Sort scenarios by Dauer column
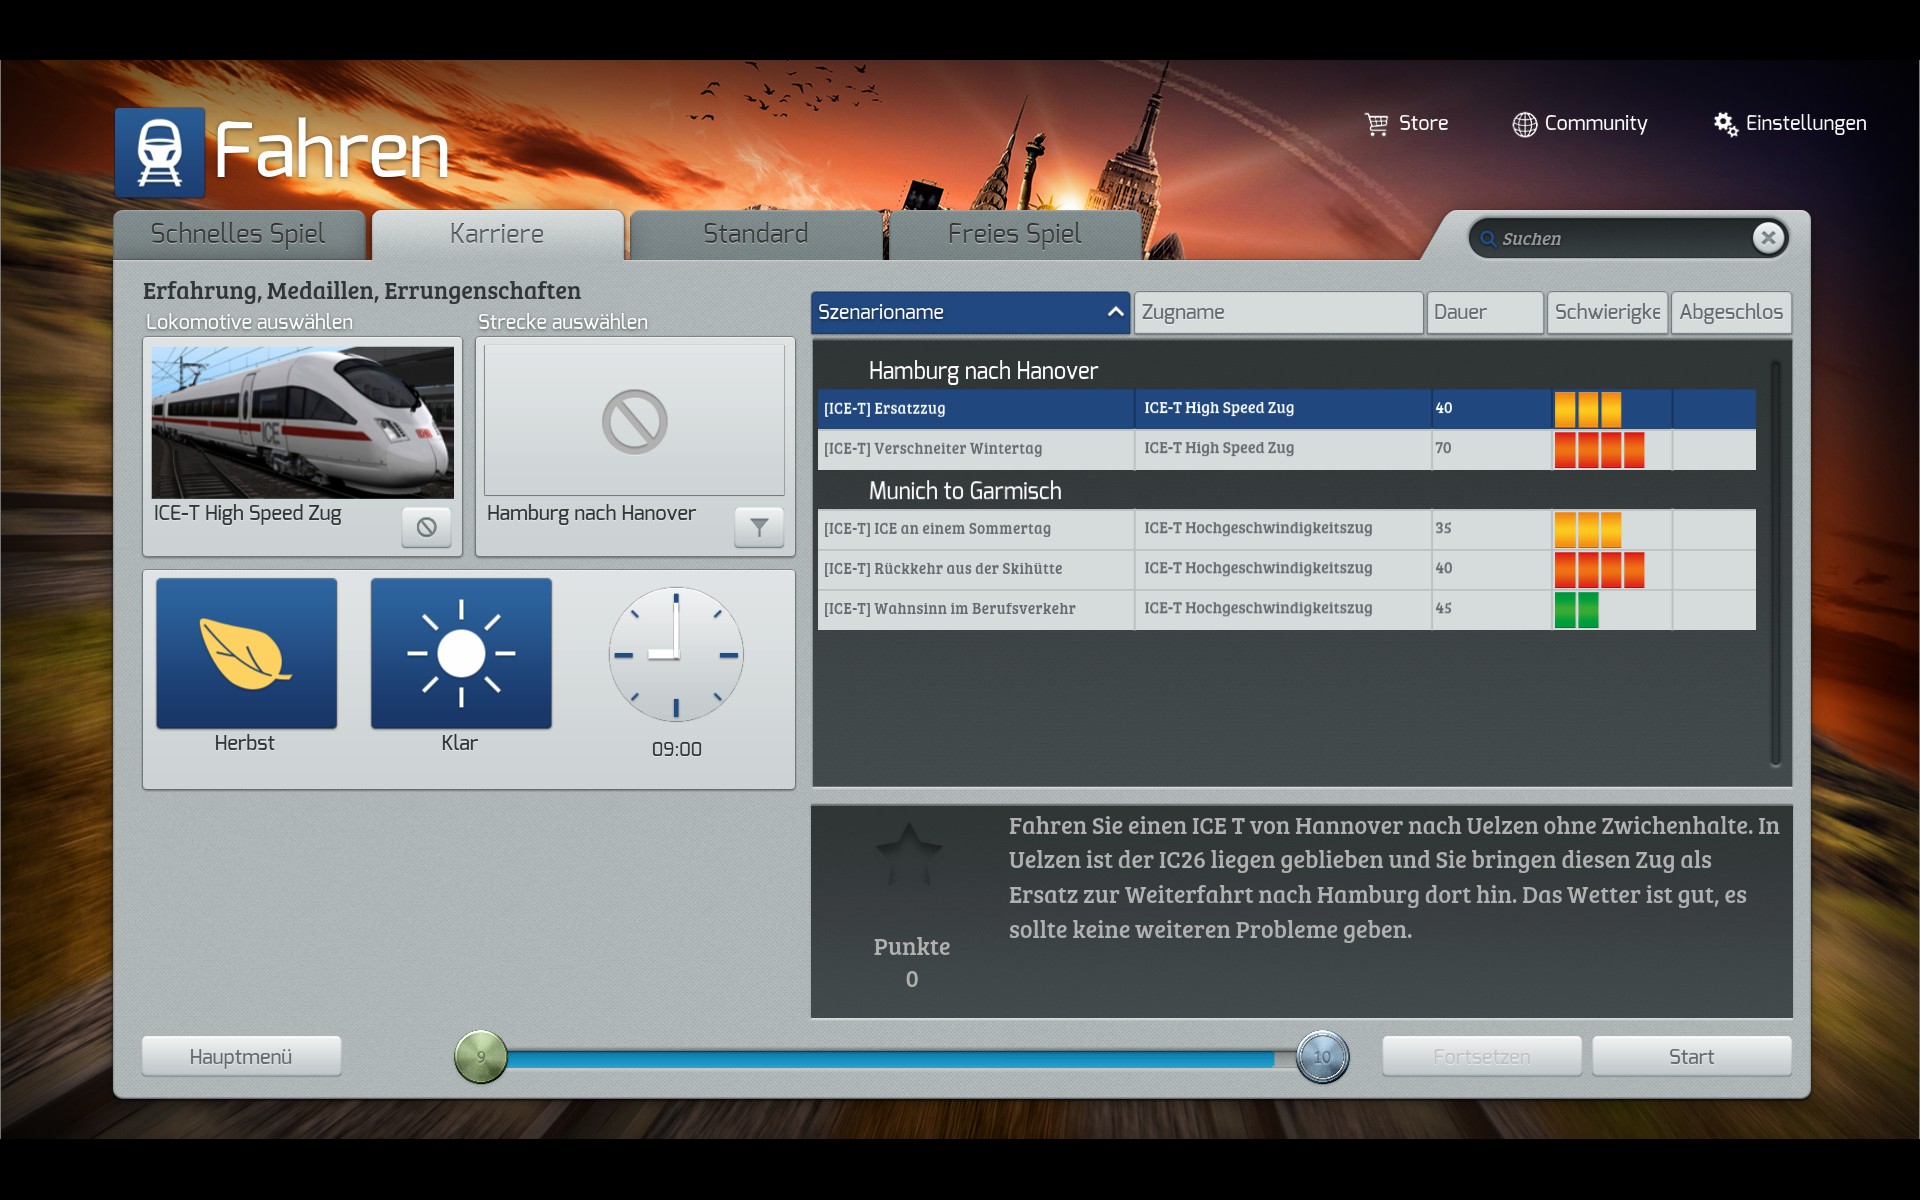This screenshot has width=1920, height=1200. pos(1484,312)
